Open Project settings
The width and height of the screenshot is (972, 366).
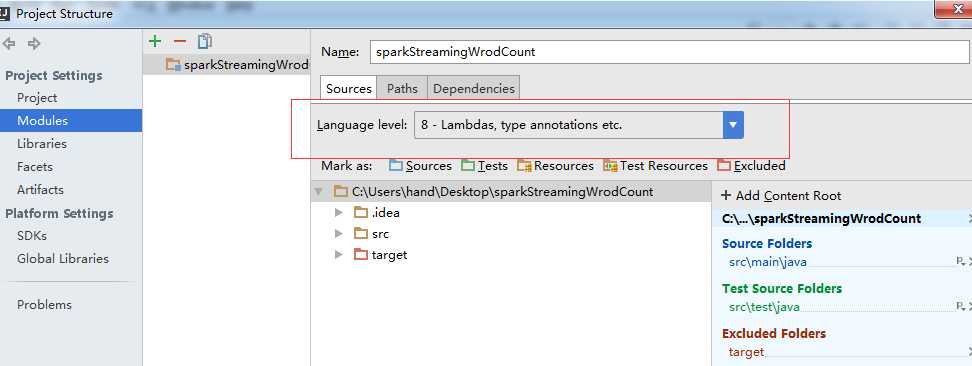click(37, 98)
